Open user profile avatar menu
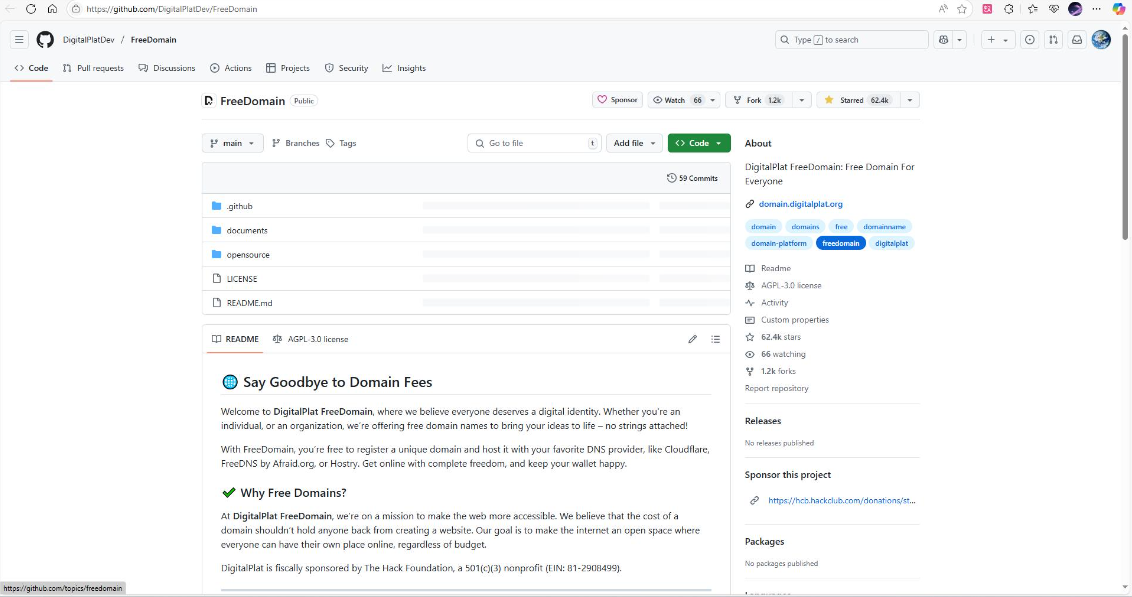Image resolution: width=1132 pixels, height=597 pixels. point(1101,40)
